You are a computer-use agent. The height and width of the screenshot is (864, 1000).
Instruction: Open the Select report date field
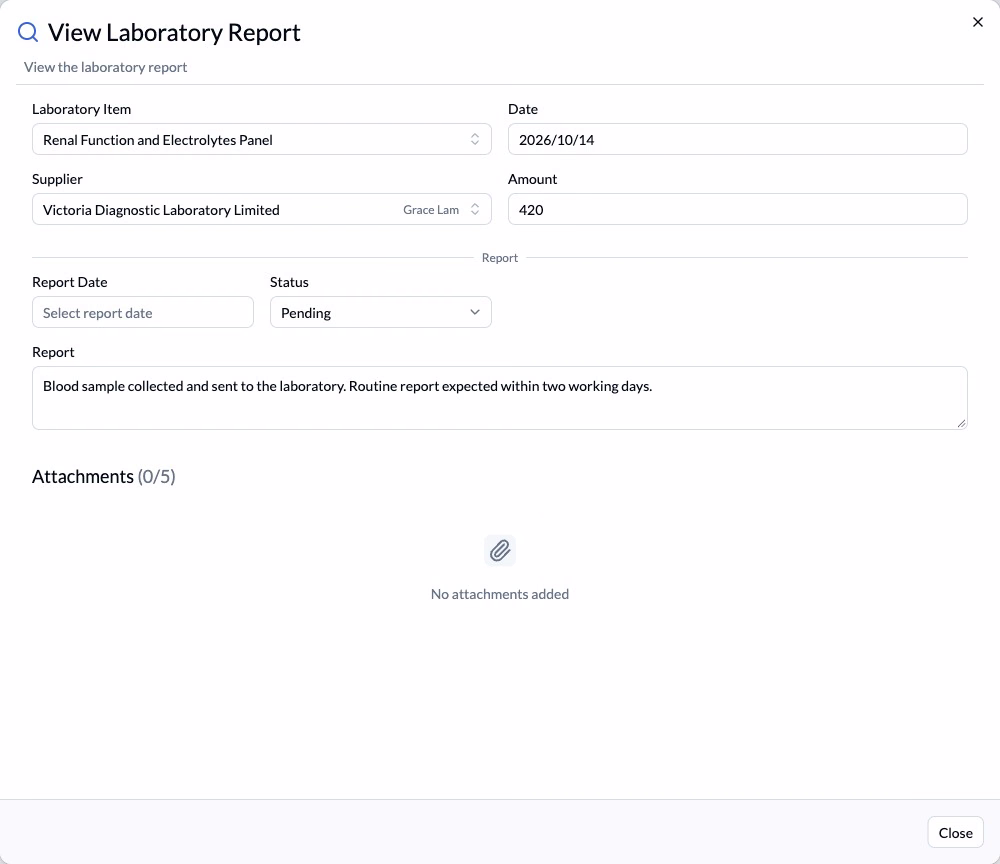(x=143, y=312)
